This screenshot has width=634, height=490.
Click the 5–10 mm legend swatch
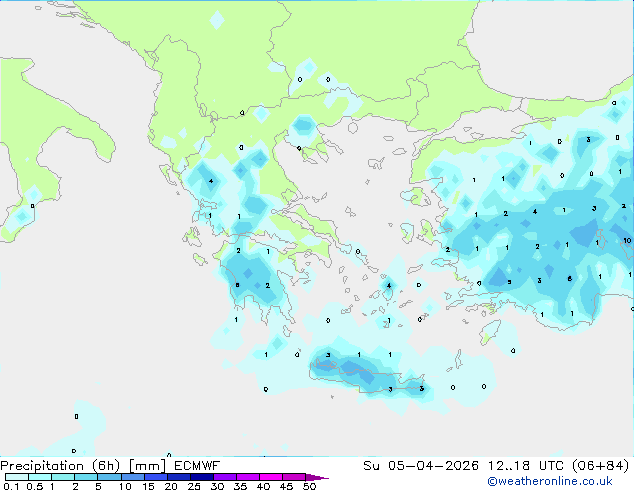[x=109, y=477]
